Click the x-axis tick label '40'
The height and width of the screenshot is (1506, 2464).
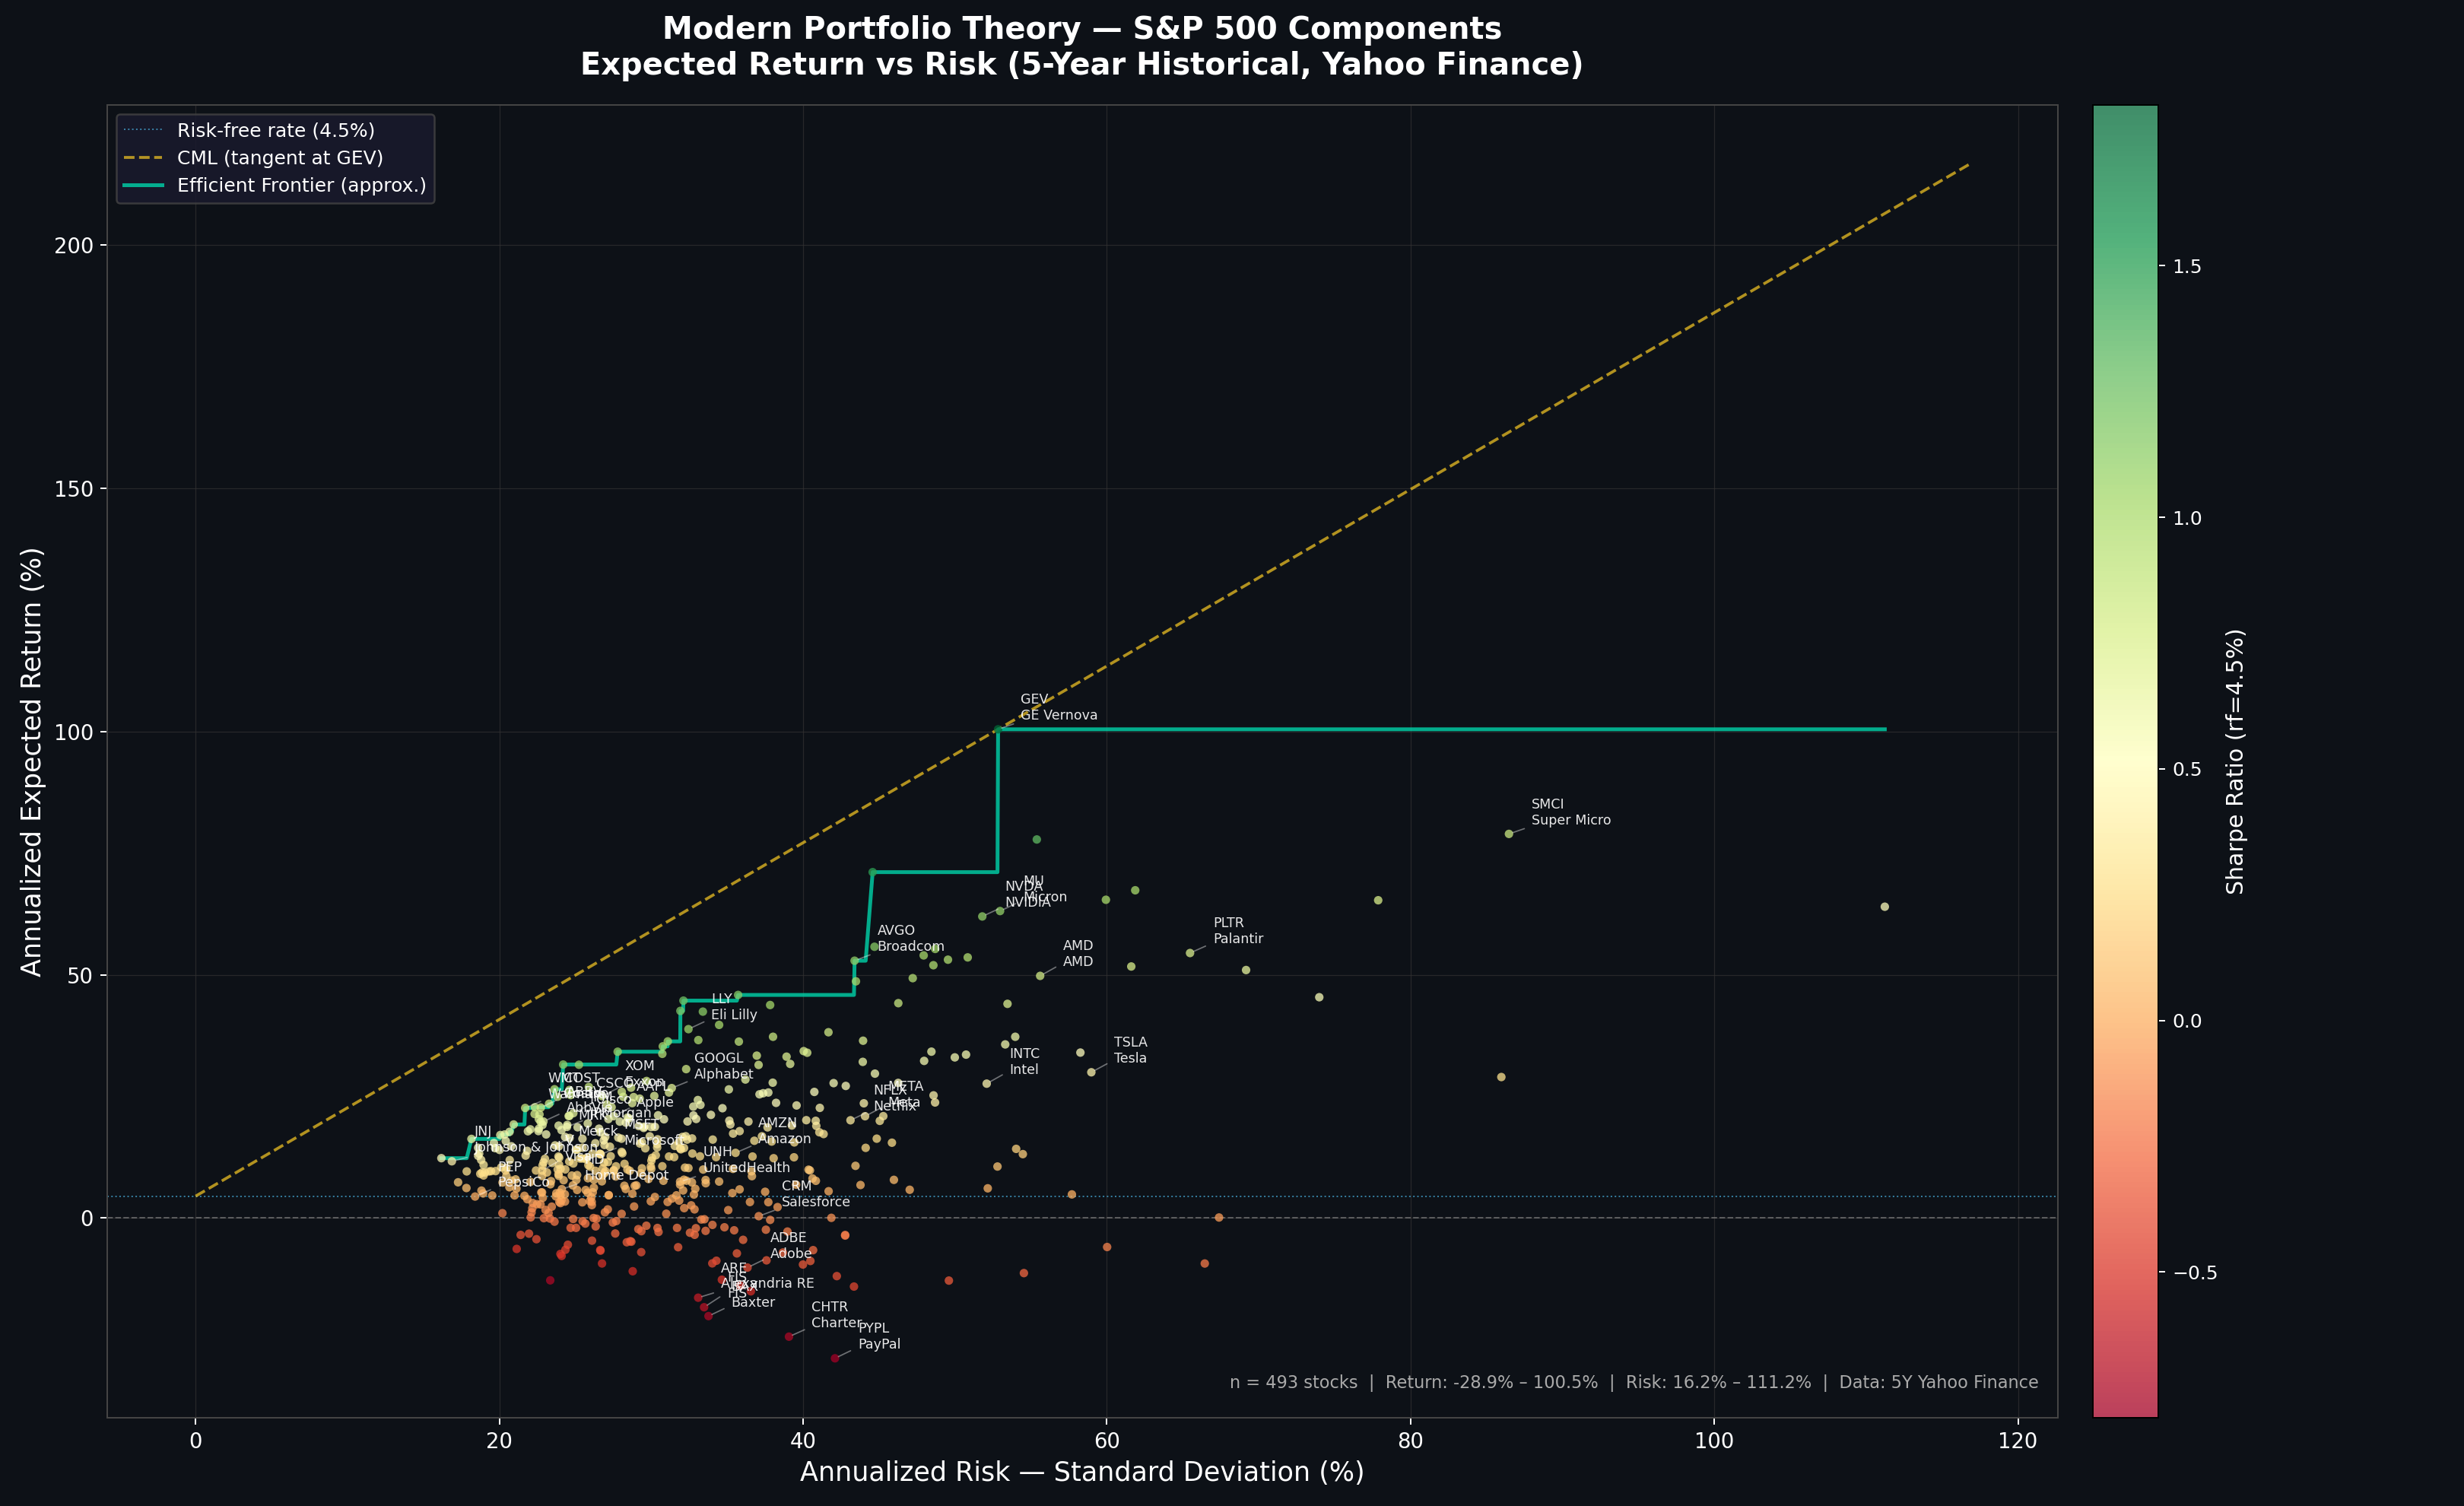coord(803,1441)
